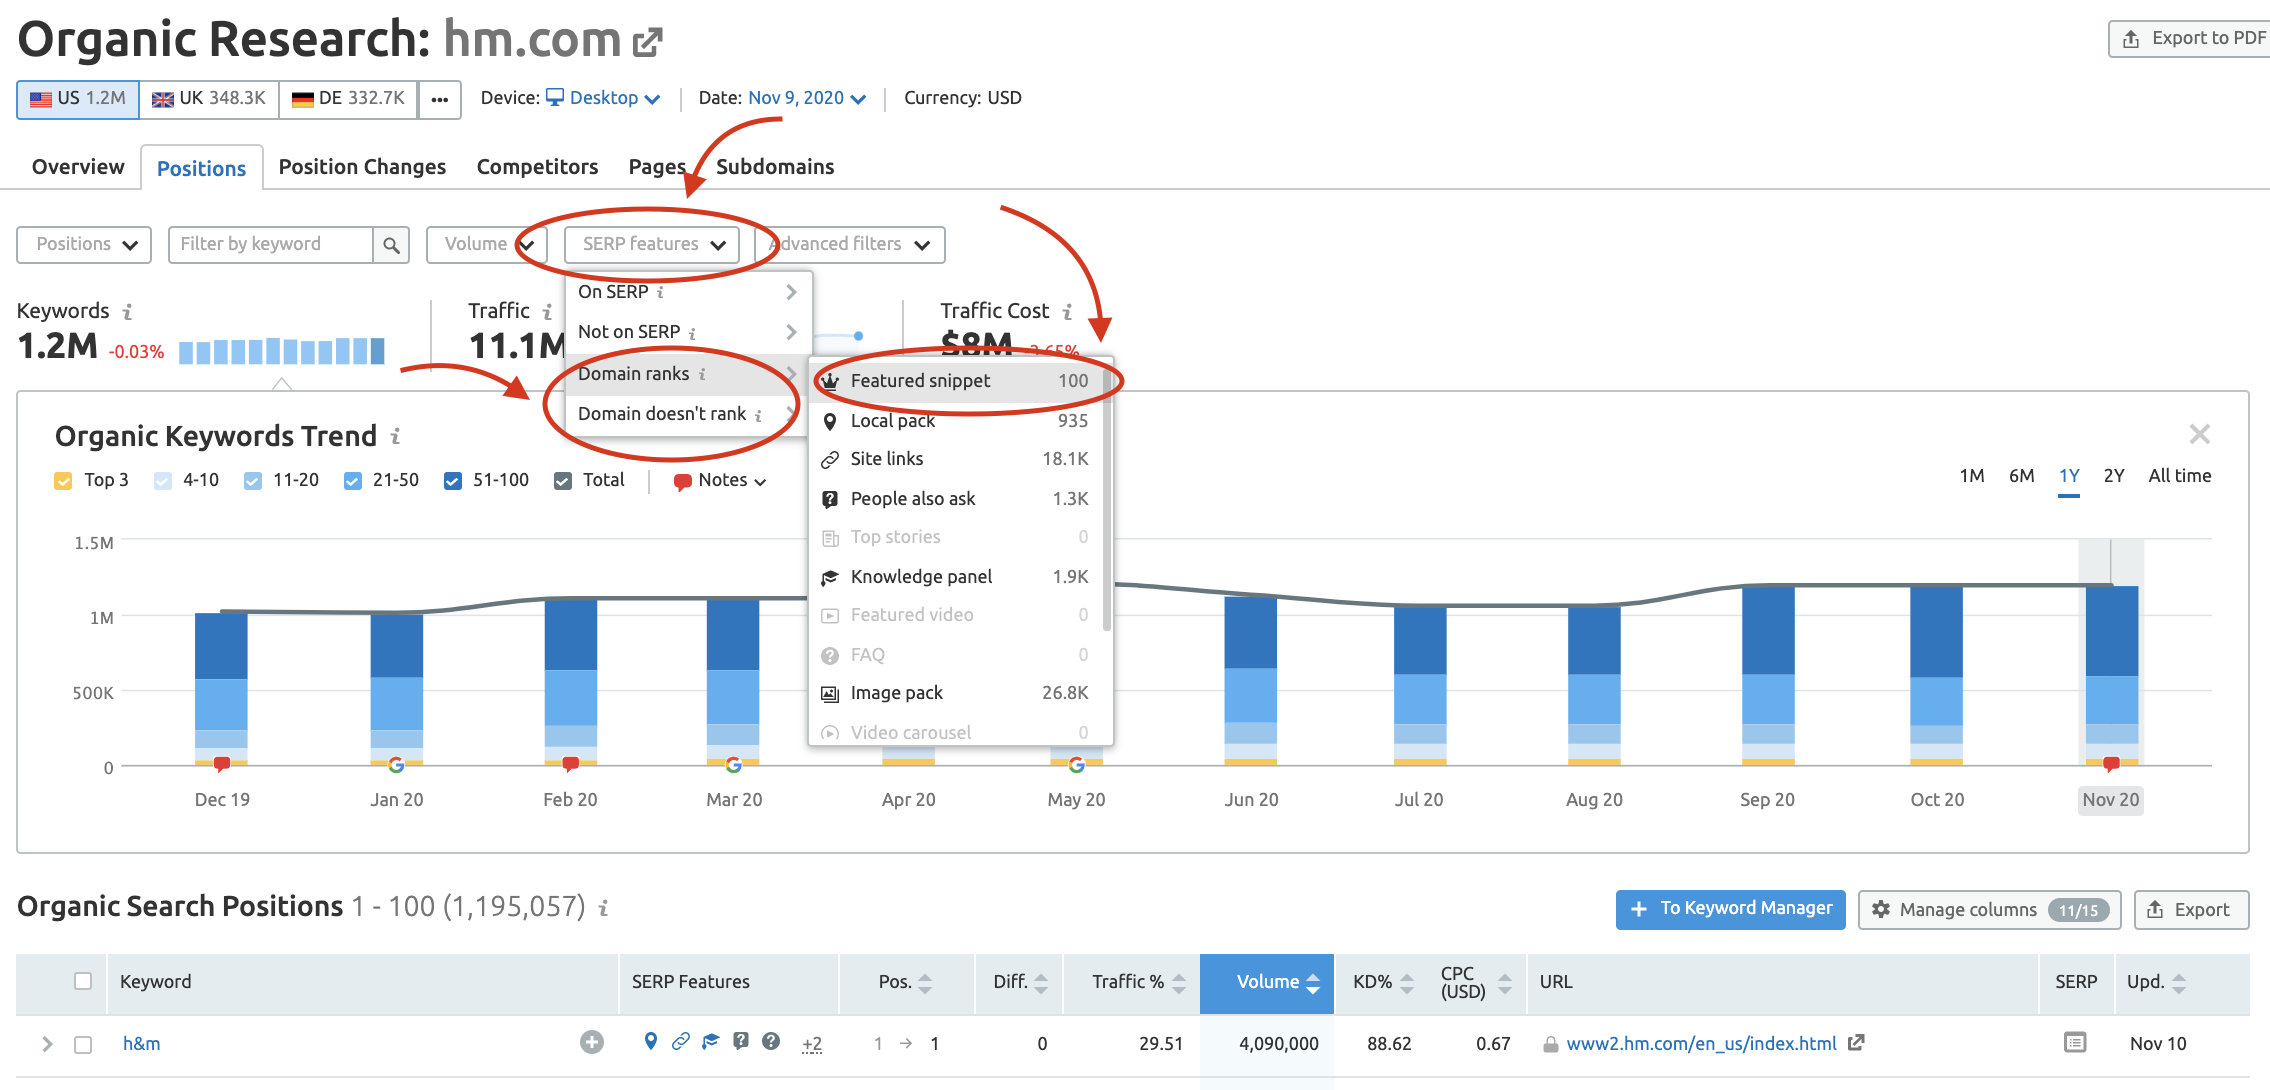Select all rows with header checkbox
This screenshot has height=1090, width=2270.
click(x=83, y=981)
